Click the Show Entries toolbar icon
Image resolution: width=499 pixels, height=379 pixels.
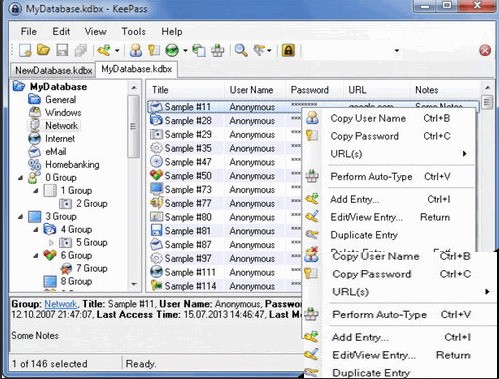[259, 51]
